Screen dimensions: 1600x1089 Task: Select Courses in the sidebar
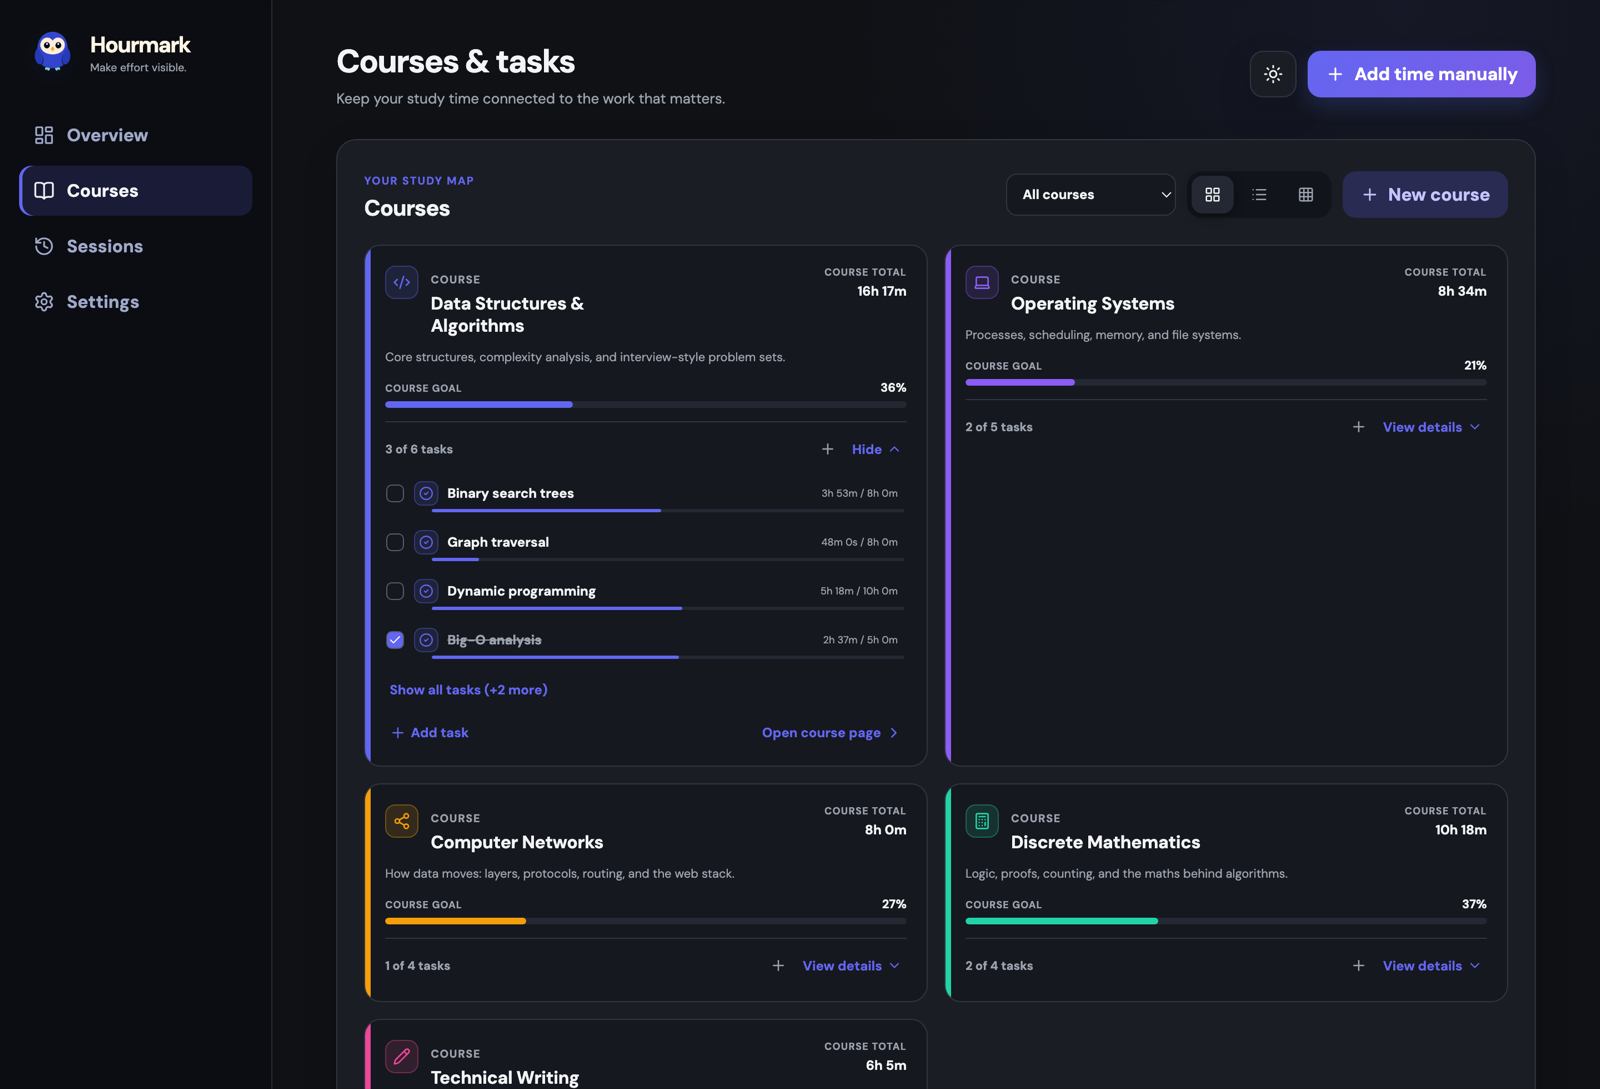[136, 191]
